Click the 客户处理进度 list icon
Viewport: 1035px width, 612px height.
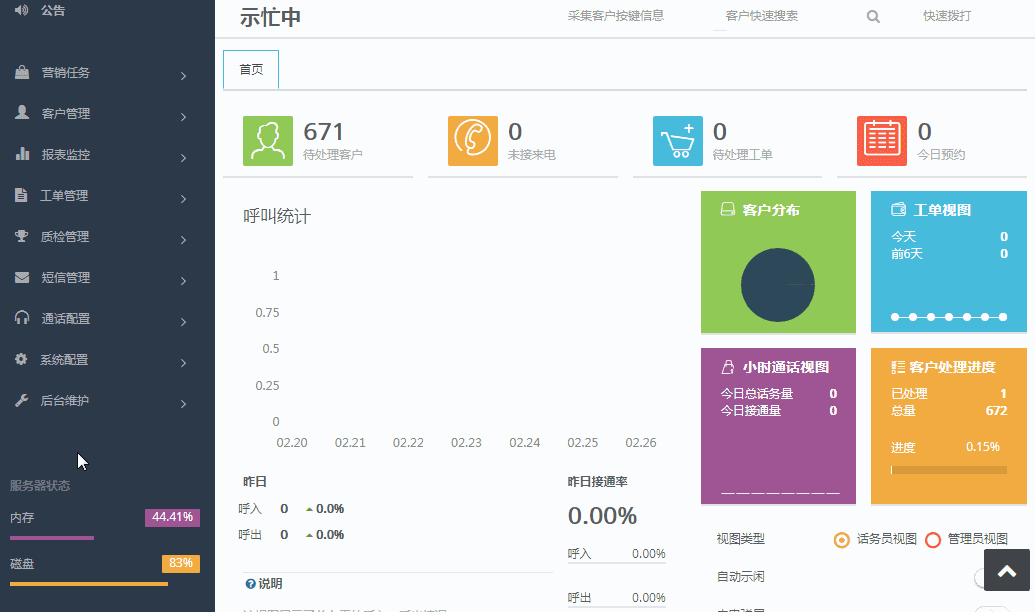coord(898,367)
